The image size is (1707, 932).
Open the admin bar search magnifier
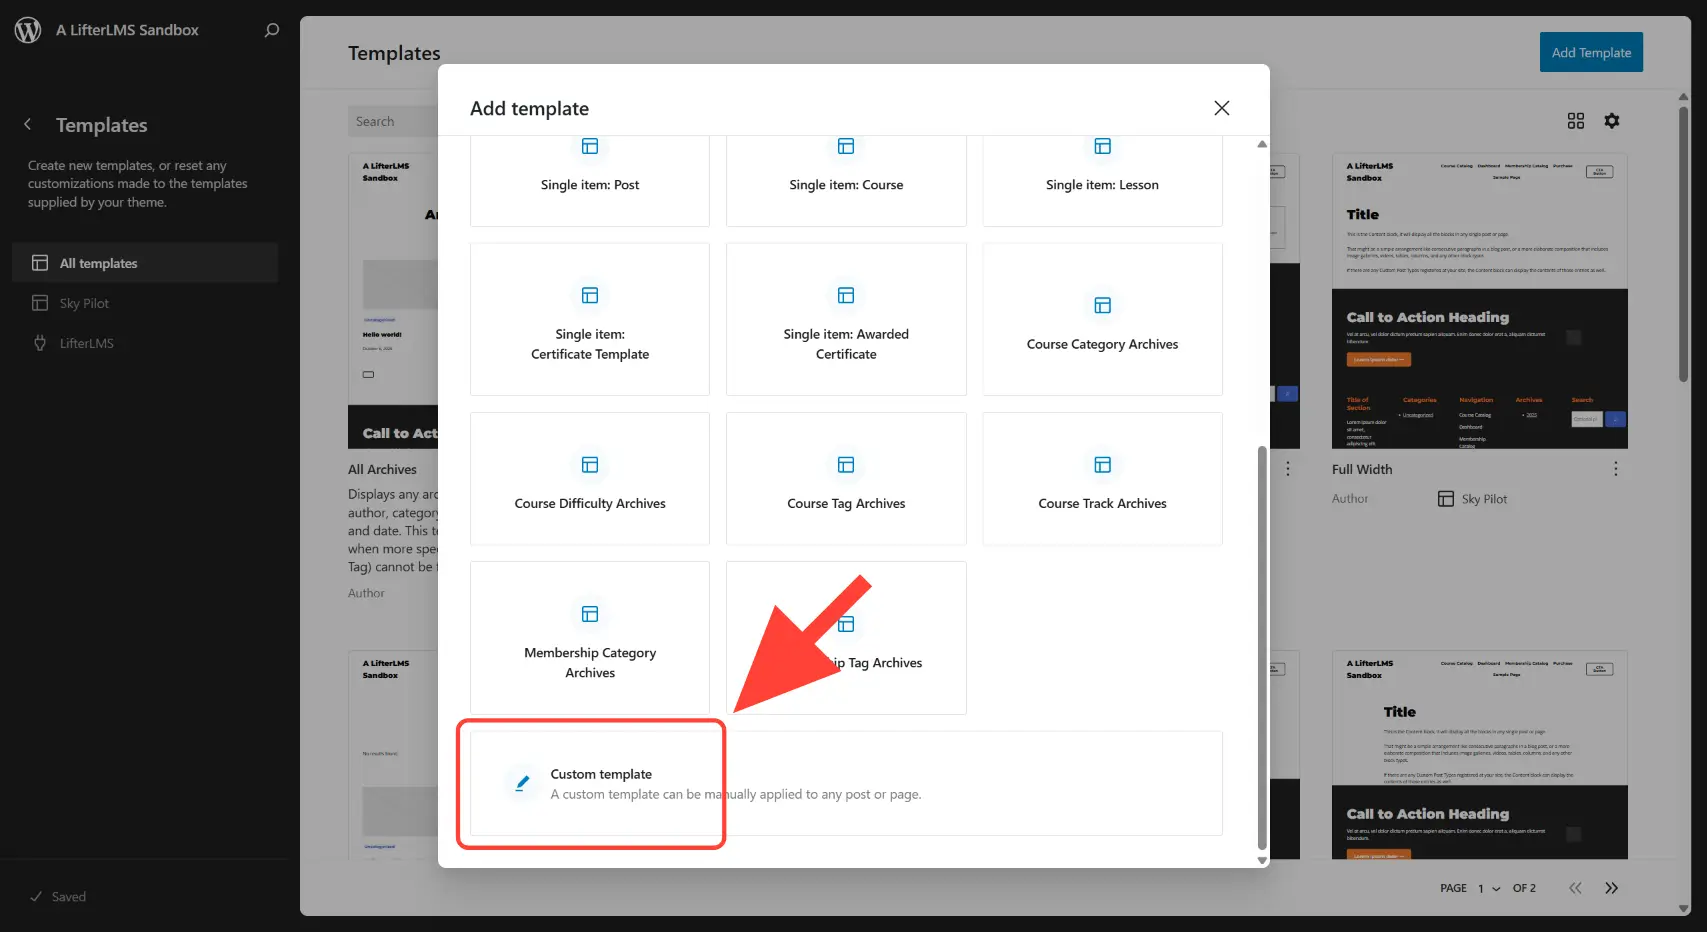[270, 30]
